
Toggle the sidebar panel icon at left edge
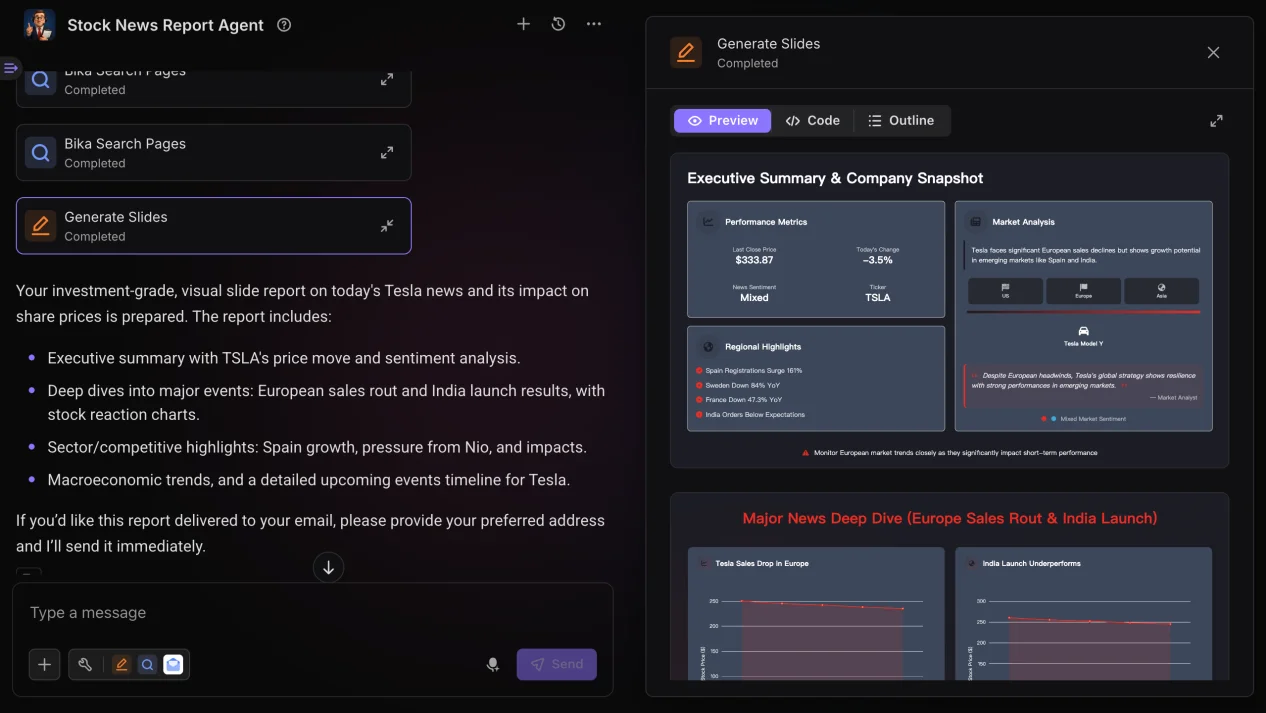point(10,68)
